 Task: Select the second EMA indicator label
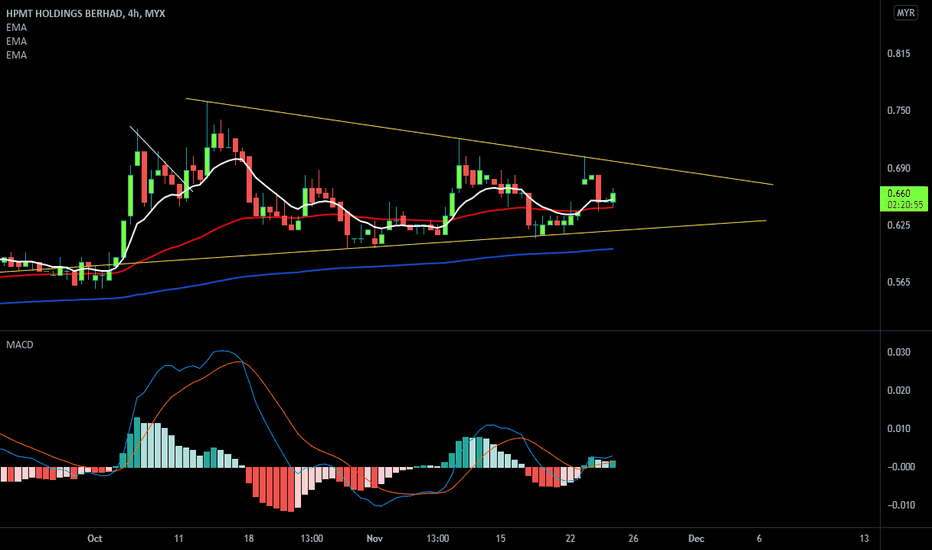click(x=17, y=41)
